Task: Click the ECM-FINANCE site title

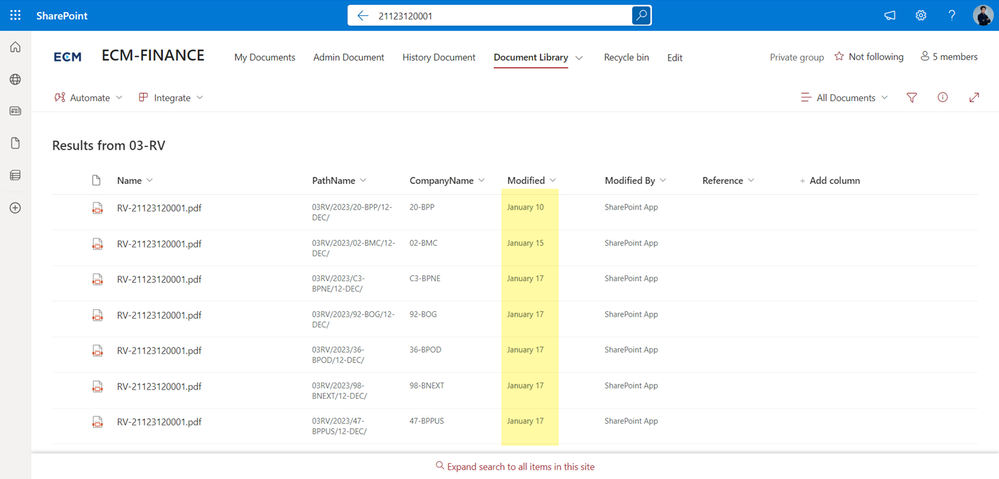Action: coord(153,56)
